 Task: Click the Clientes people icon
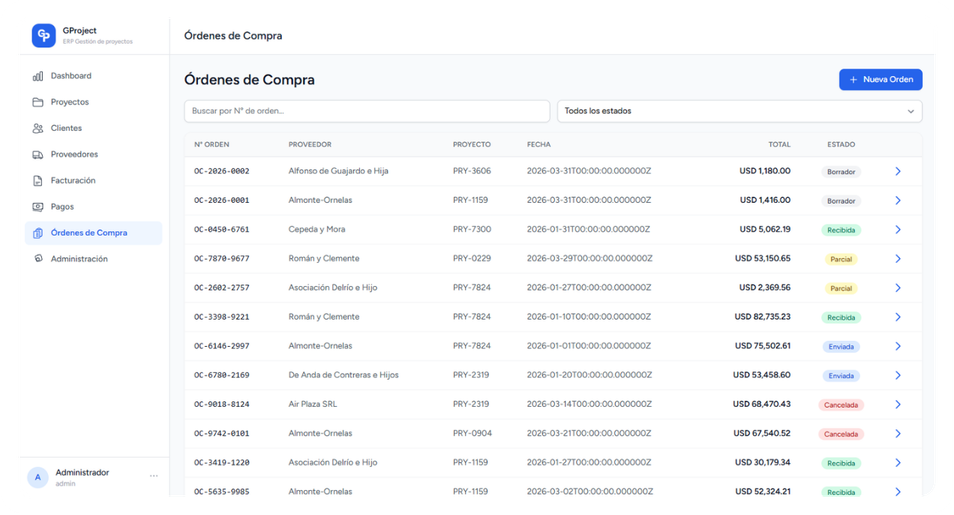click(x=38, y=128)
